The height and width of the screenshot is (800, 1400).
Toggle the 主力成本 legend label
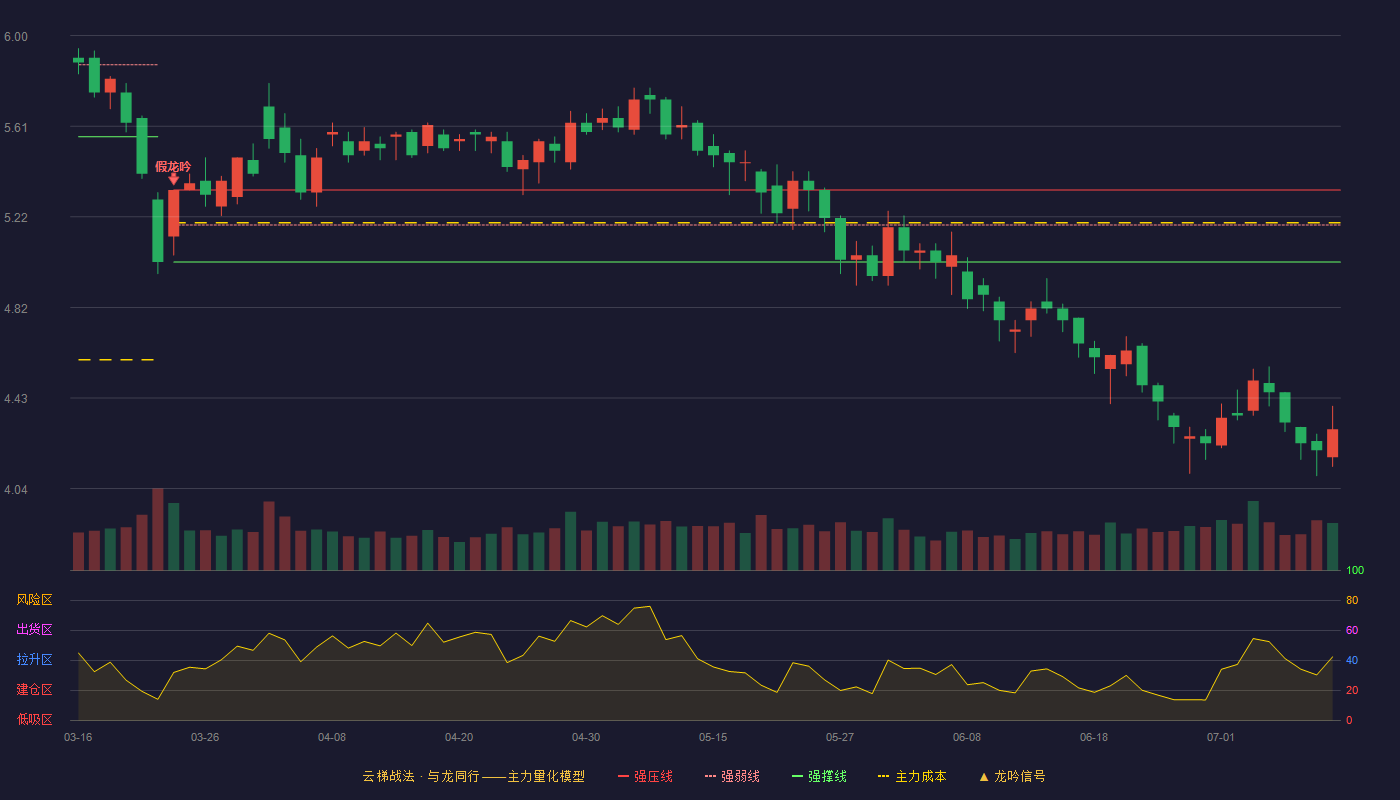click(920, 776)
